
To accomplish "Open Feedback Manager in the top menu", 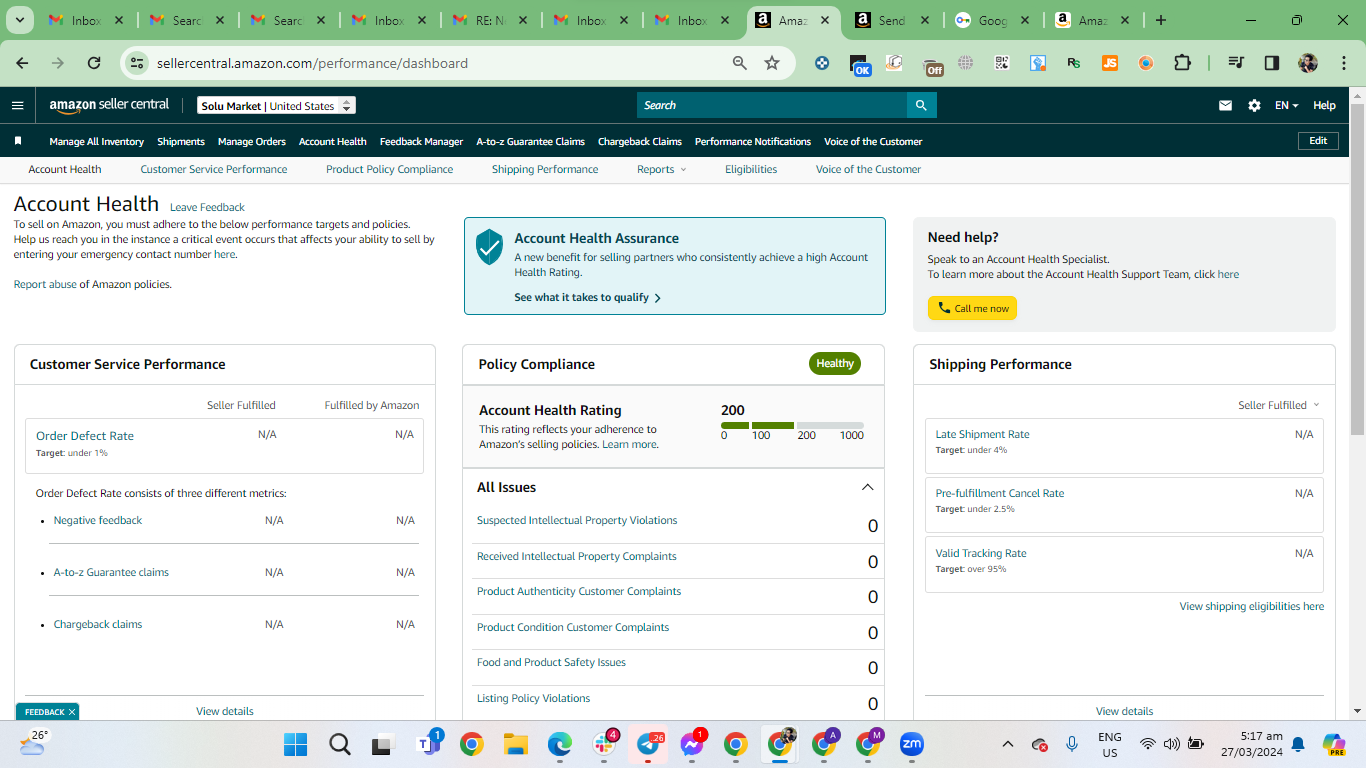I will click(x=421, y=141).
